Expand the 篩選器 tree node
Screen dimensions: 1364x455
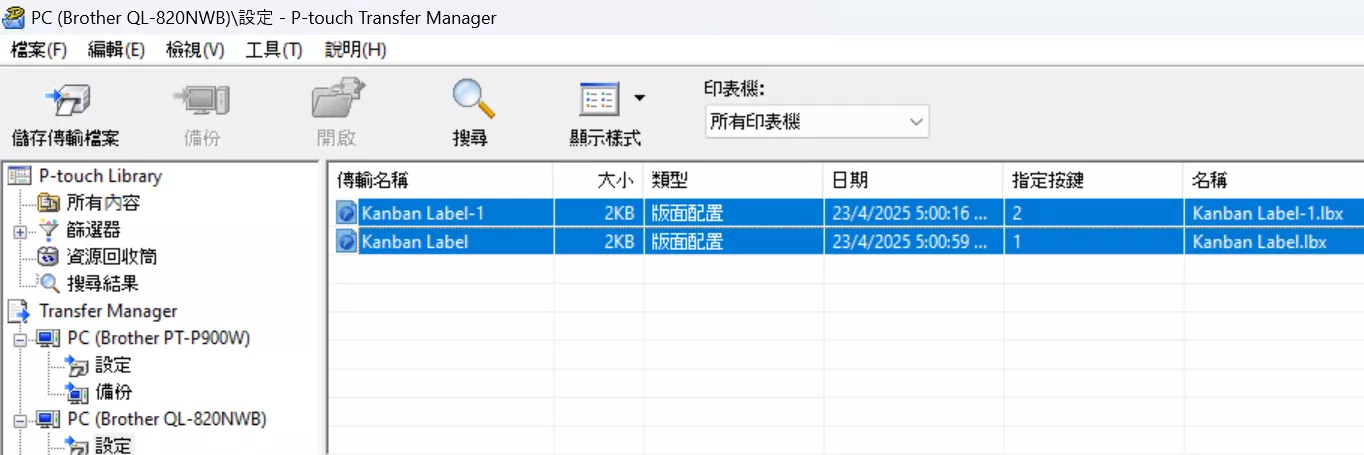pos(20,231)
